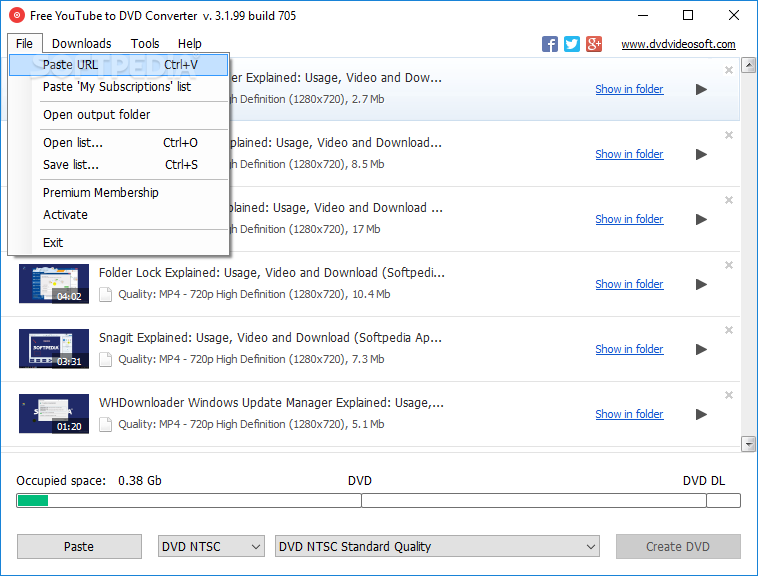Remove the 2.7 Mb video item
The height and width of the screenshot is (576, 758).
[x=729, y=71]
